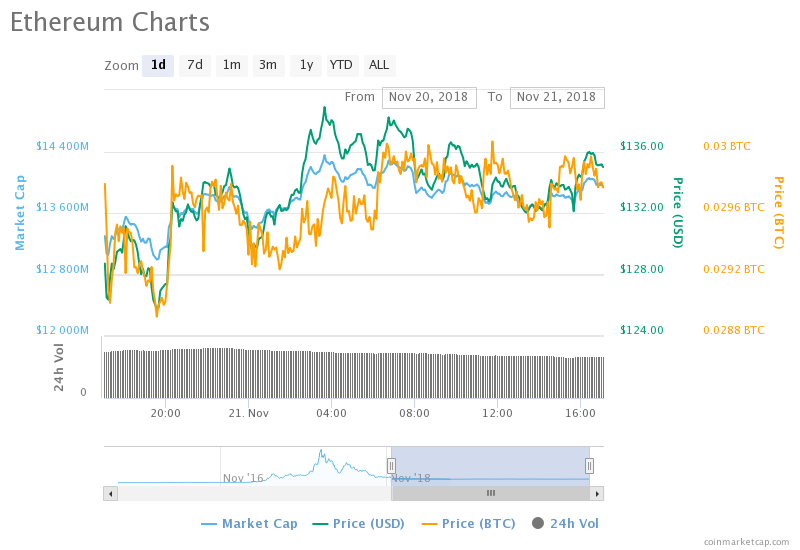Click the Nov '16 navigator label

[243, 478]
